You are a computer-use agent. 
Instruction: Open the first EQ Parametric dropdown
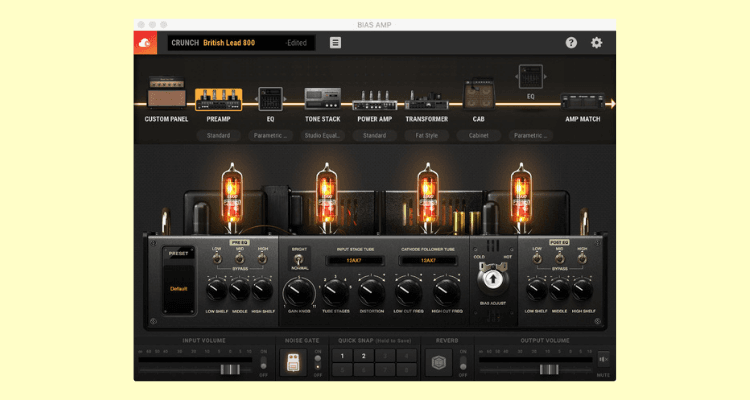pos(270,135)
